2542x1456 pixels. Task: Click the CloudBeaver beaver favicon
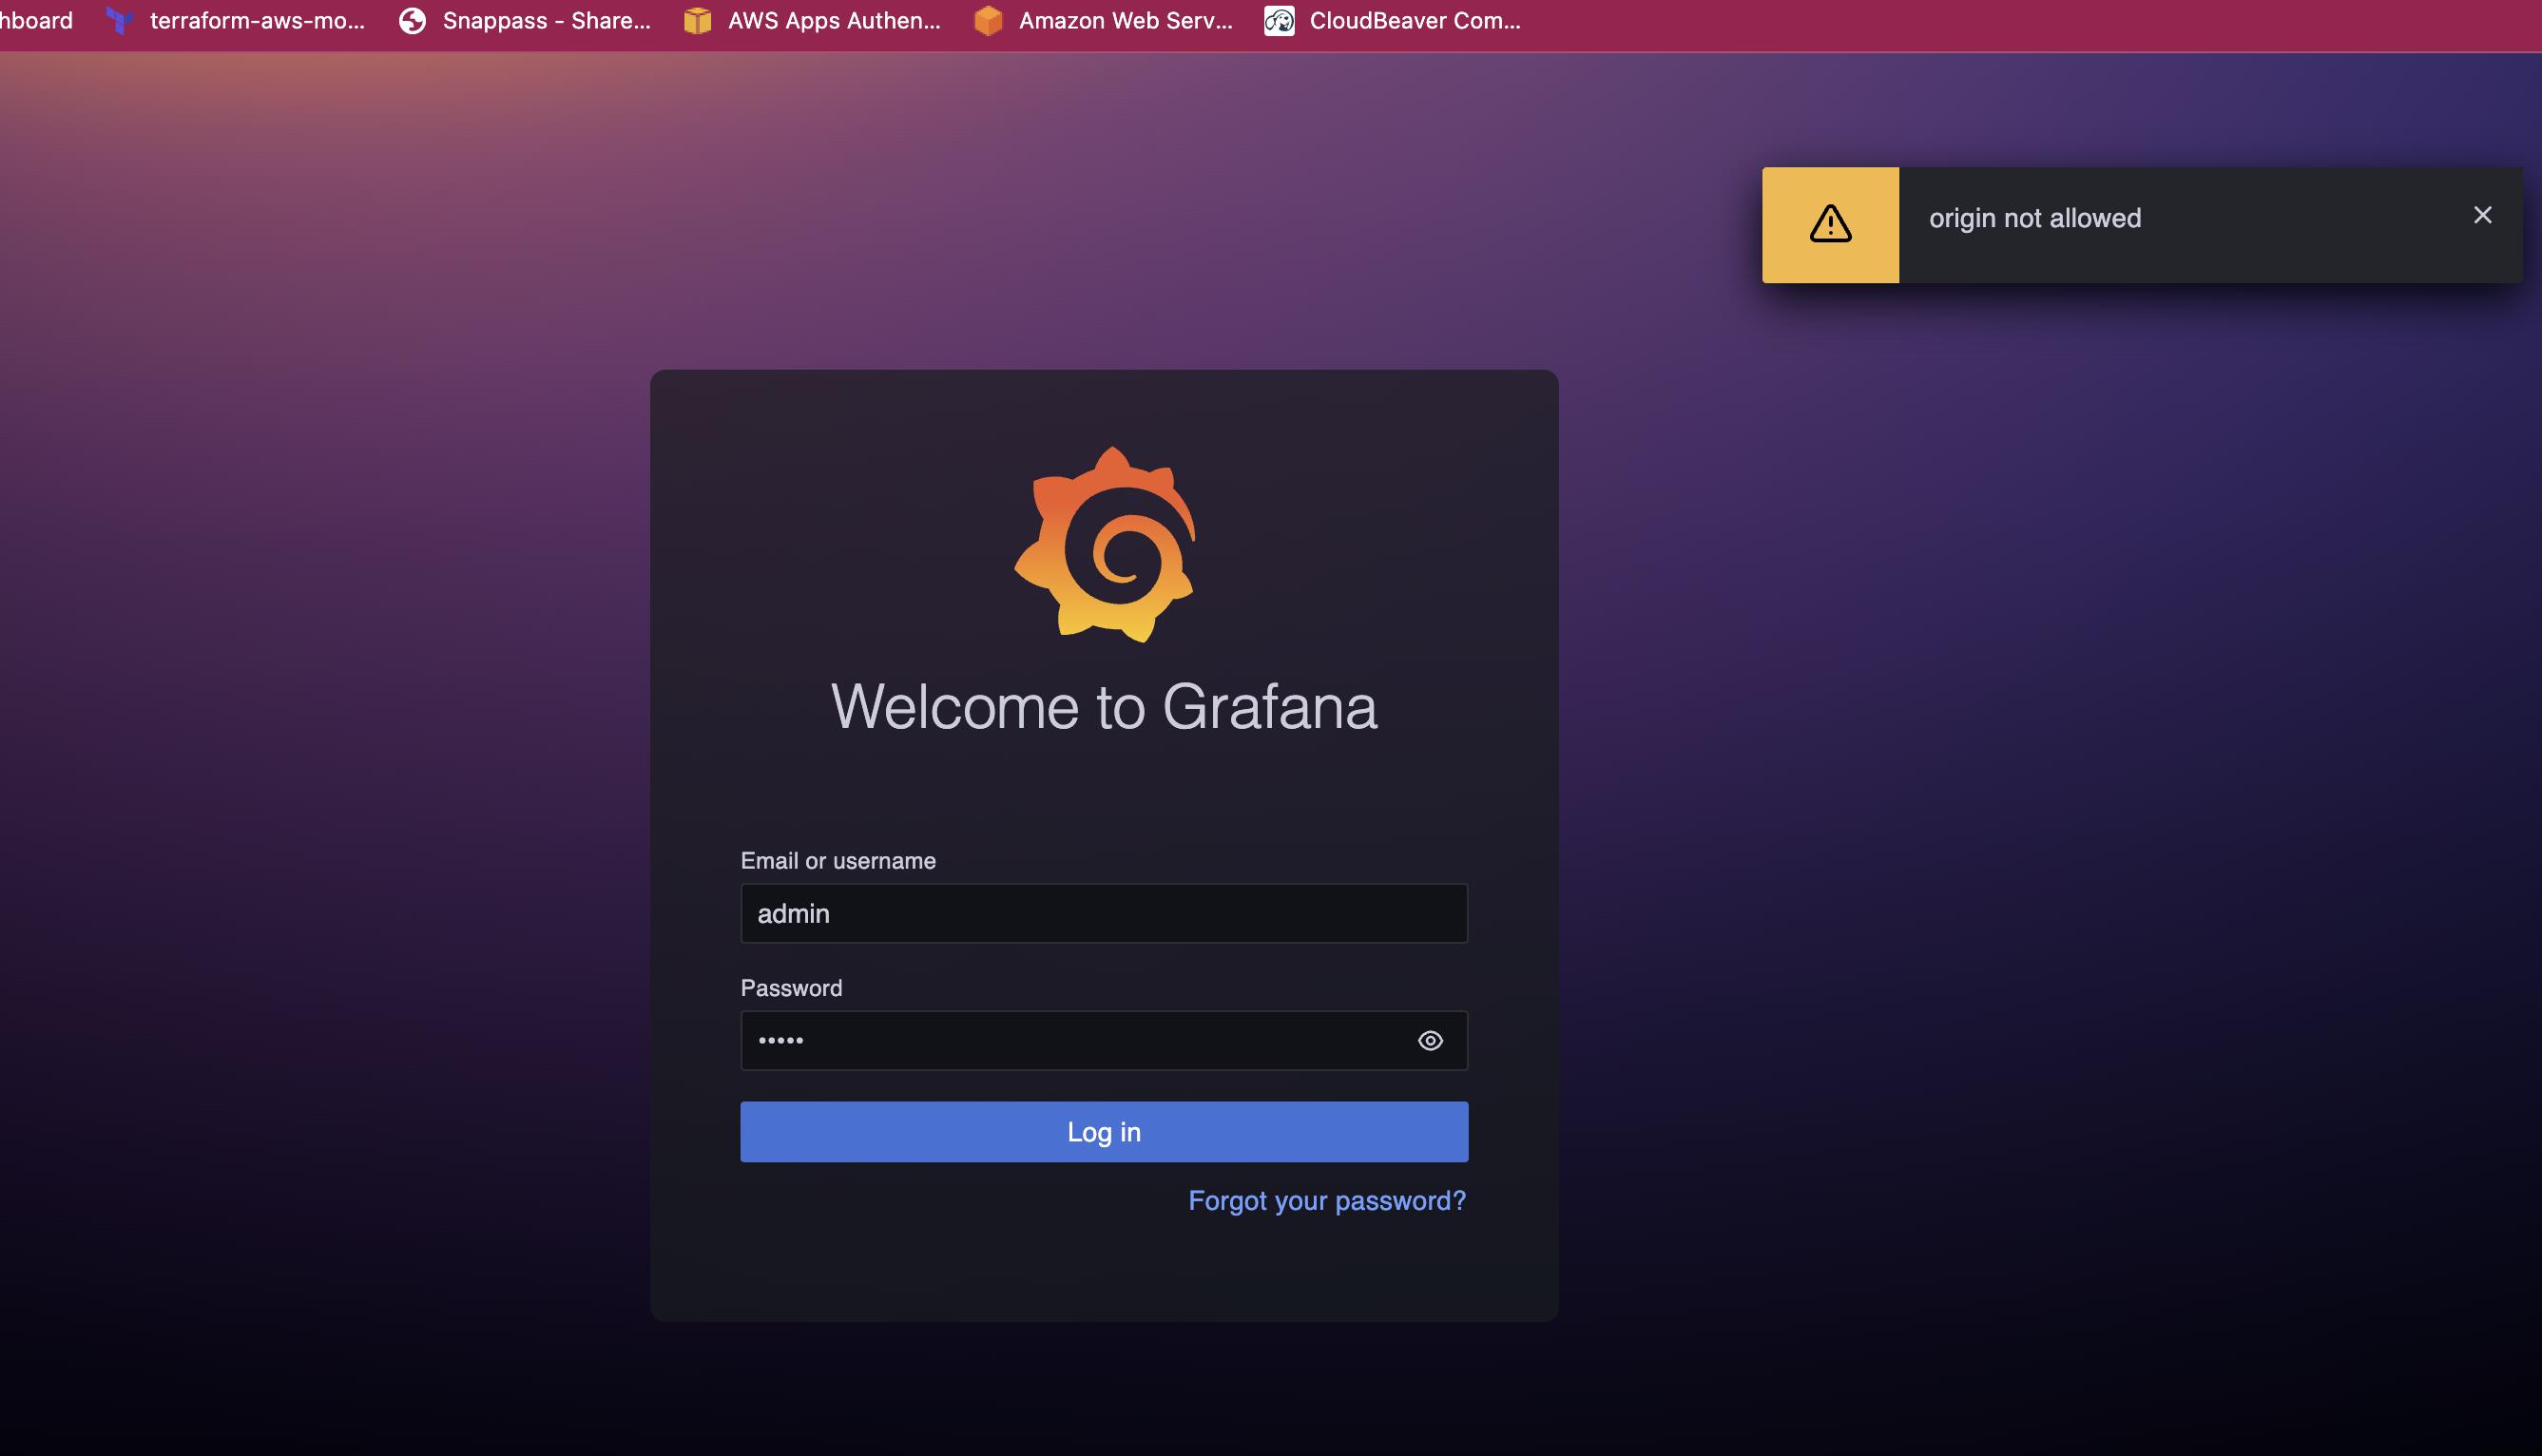pos(1279,21)
